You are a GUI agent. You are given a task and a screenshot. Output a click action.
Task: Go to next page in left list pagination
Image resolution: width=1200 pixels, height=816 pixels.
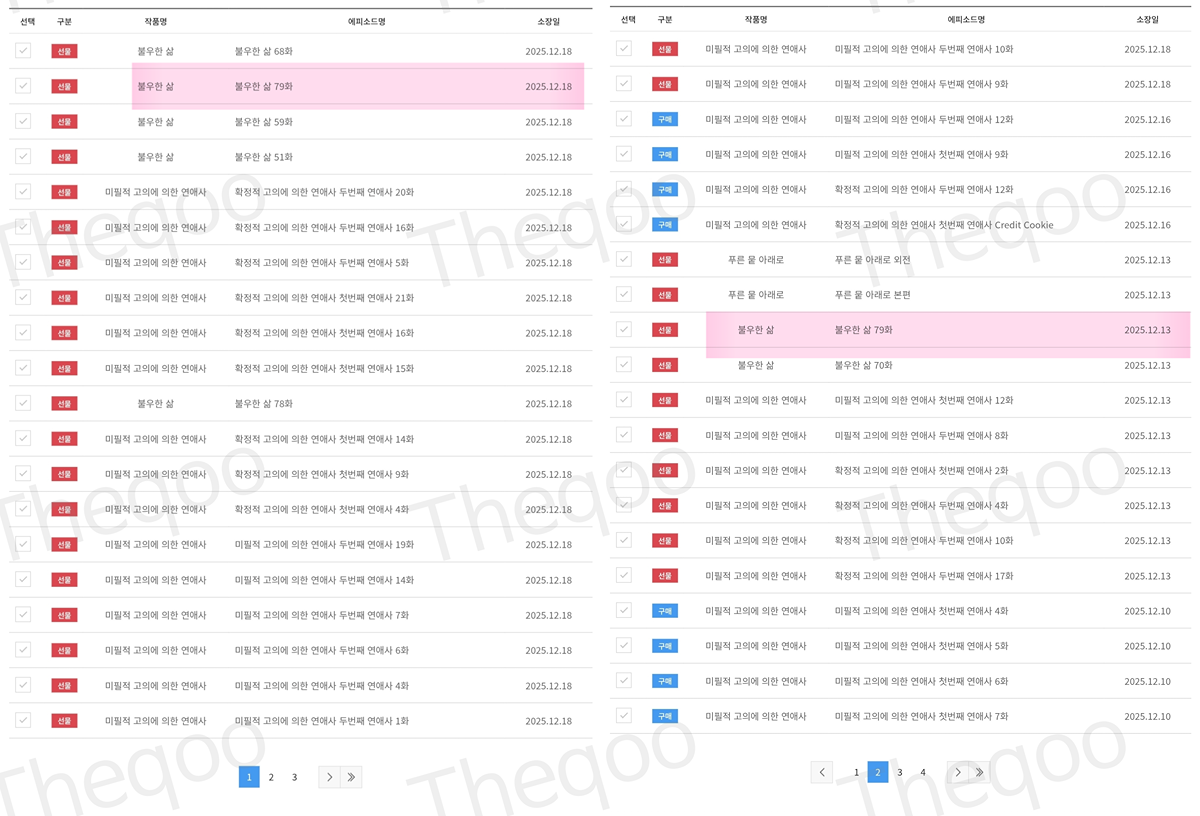click(x=329, y=777)
